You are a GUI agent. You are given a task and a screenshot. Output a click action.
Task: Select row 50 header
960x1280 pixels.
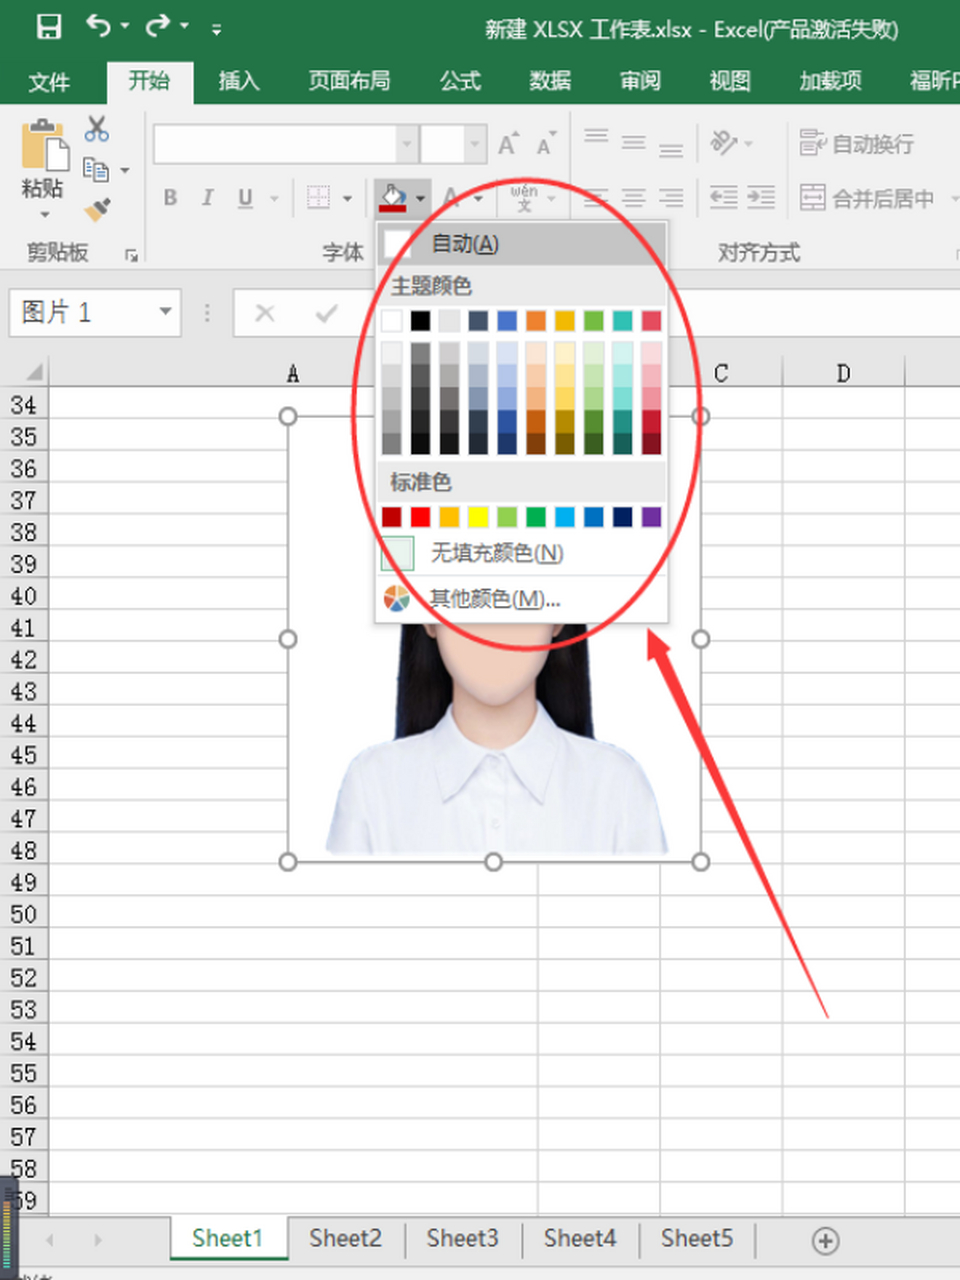pos(24,914)
